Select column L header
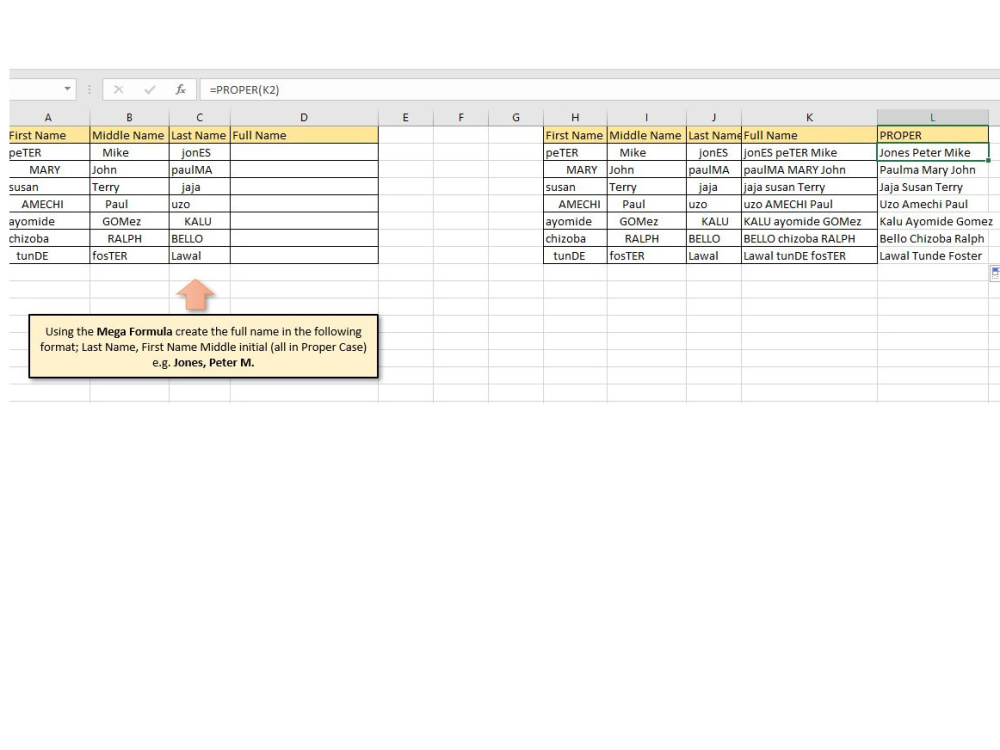This screenshot has width=1000, height=750. [x=932, y=117]
